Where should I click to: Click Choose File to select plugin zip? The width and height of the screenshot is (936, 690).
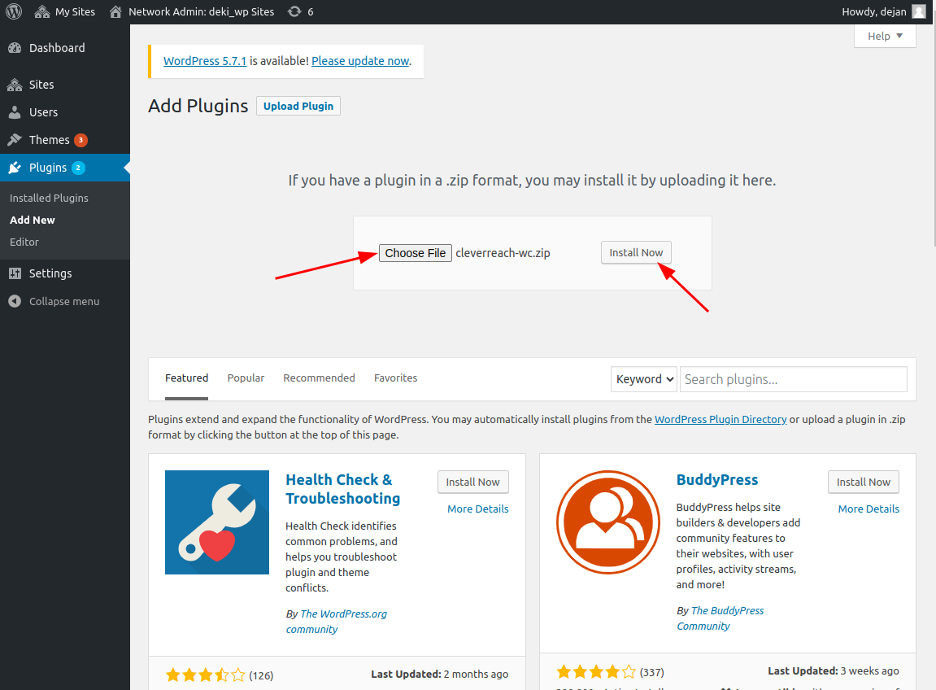pos(415,253)
